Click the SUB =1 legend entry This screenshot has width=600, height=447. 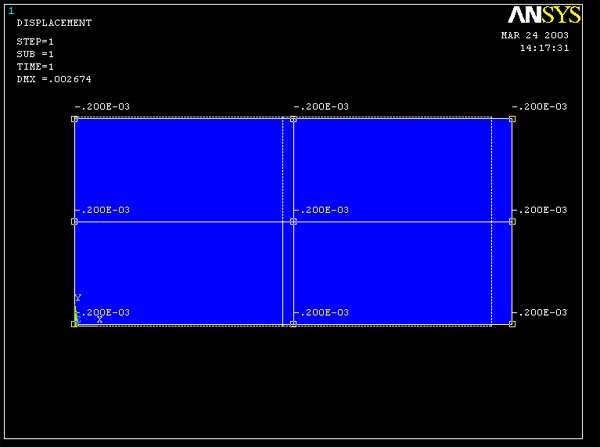click(35, 54)
